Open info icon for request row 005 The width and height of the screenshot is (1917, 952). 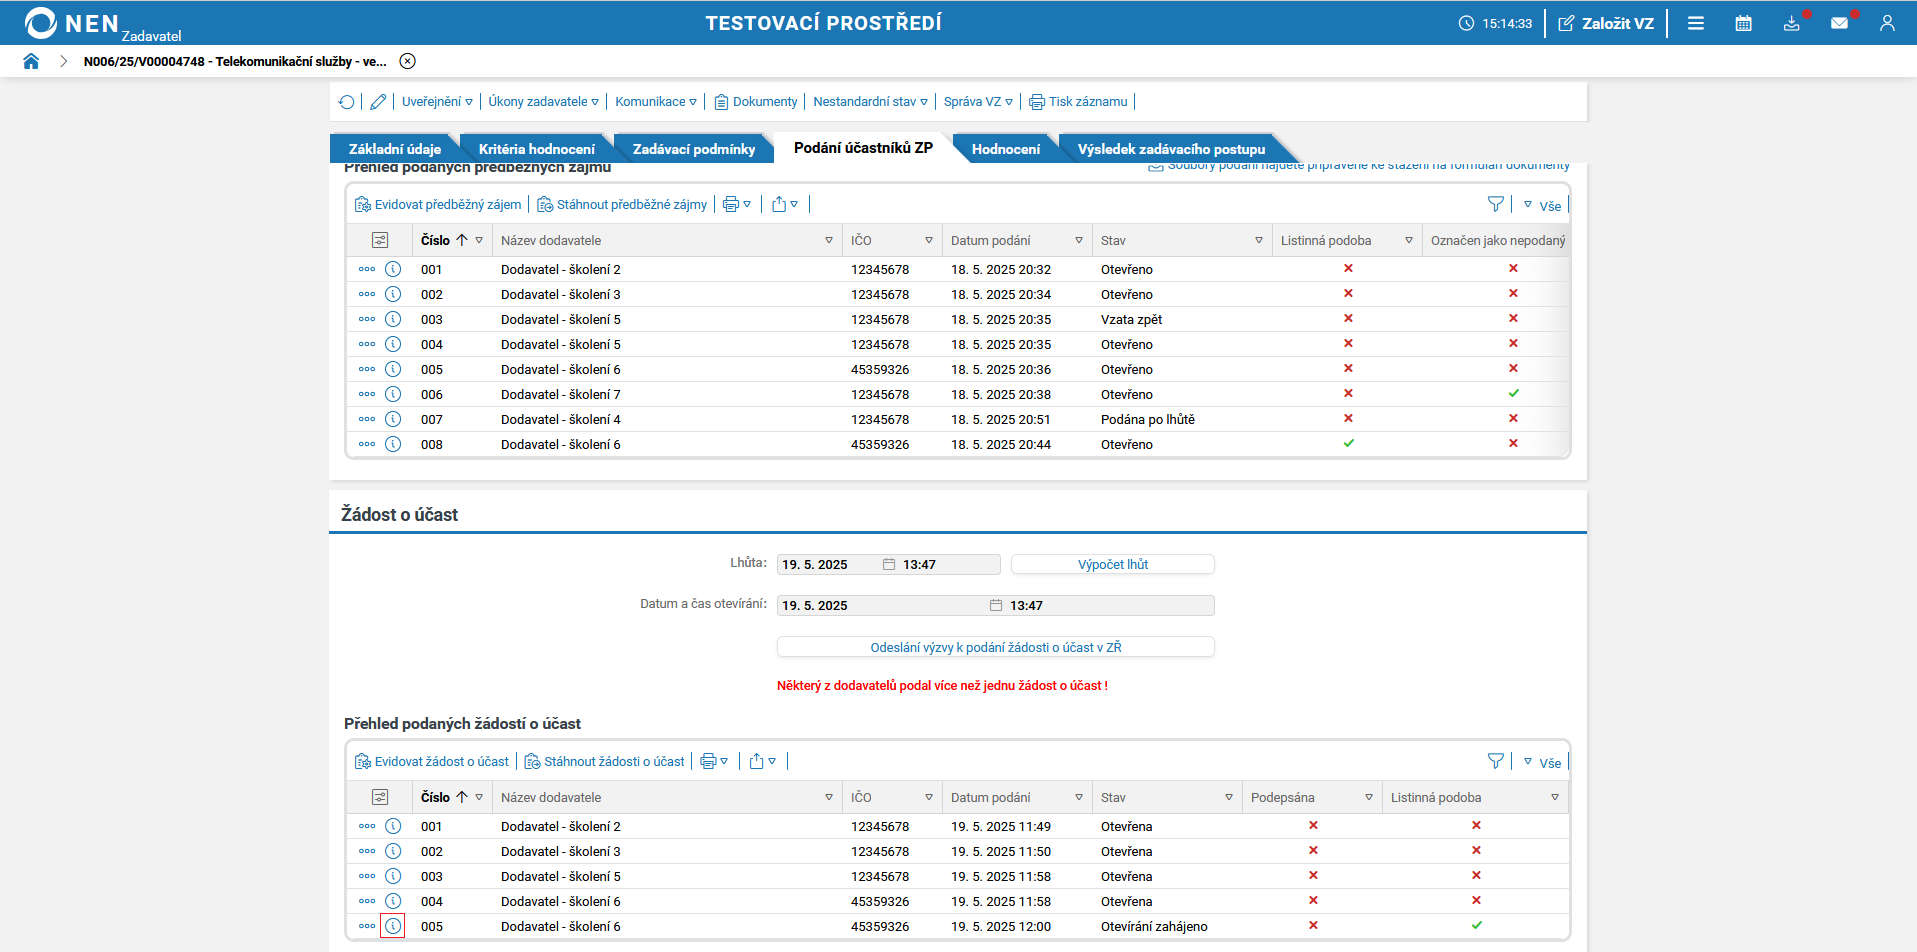click(x=393, y=926)
